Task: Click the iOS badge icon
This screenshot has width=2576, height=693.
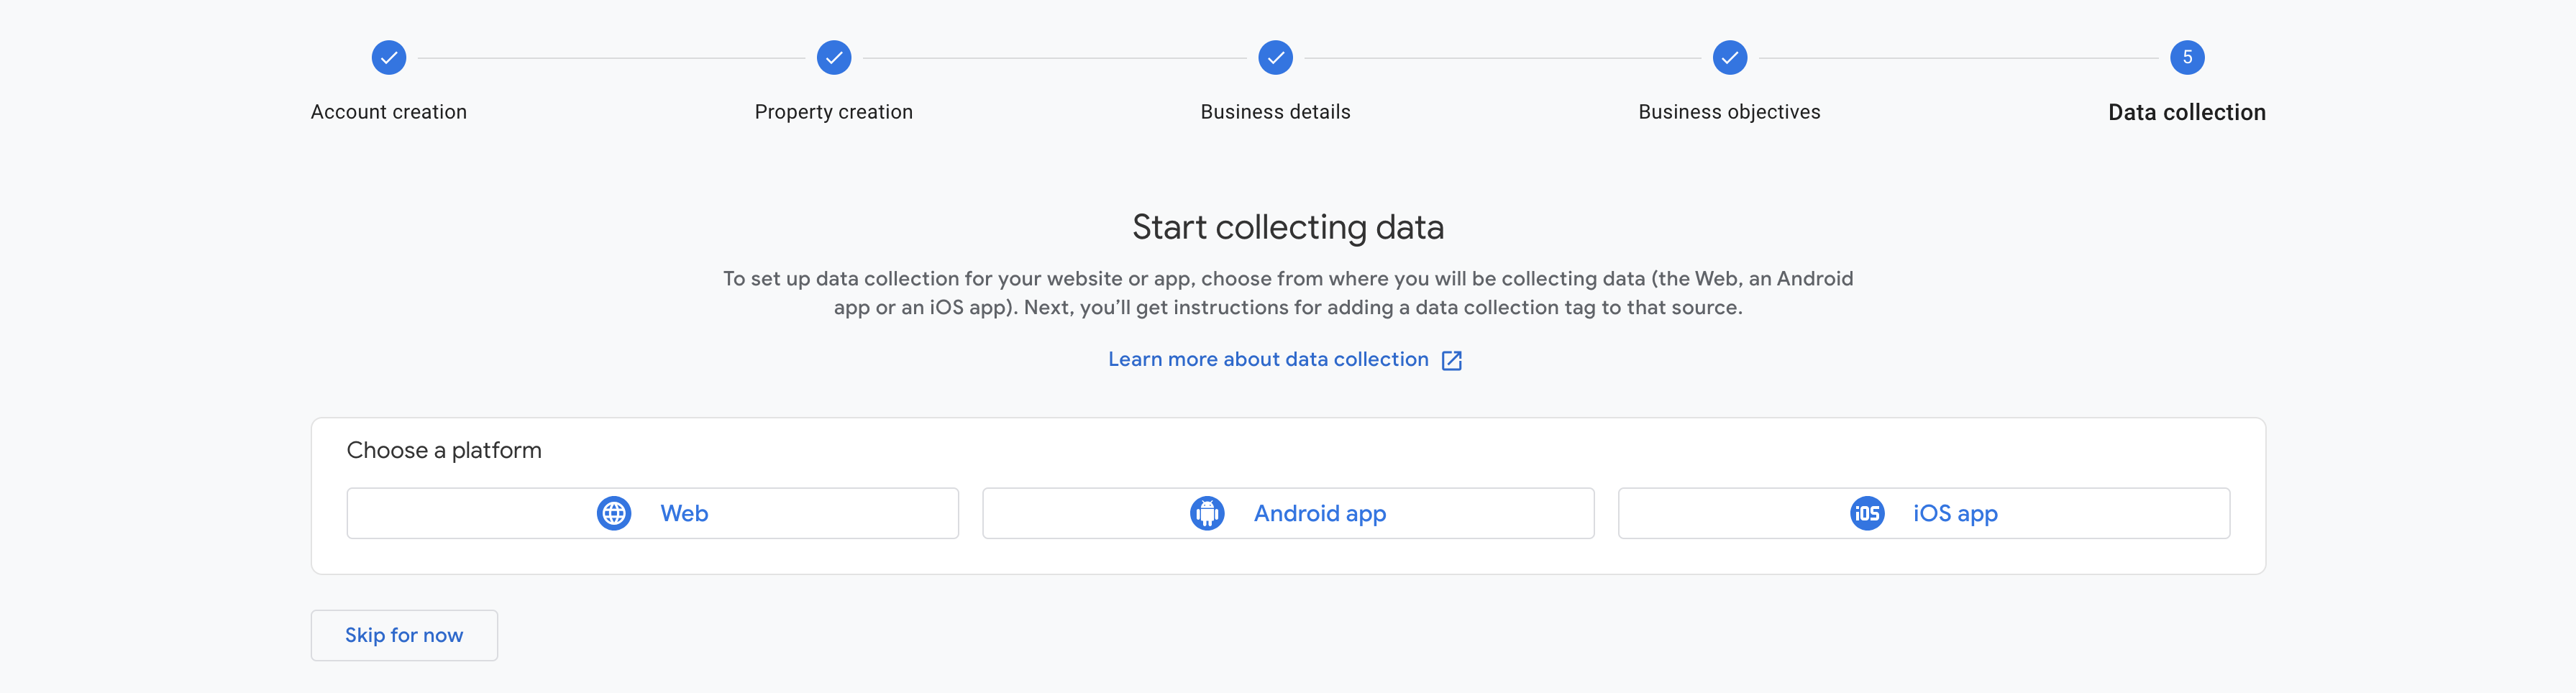Action: pos(1866,513)
